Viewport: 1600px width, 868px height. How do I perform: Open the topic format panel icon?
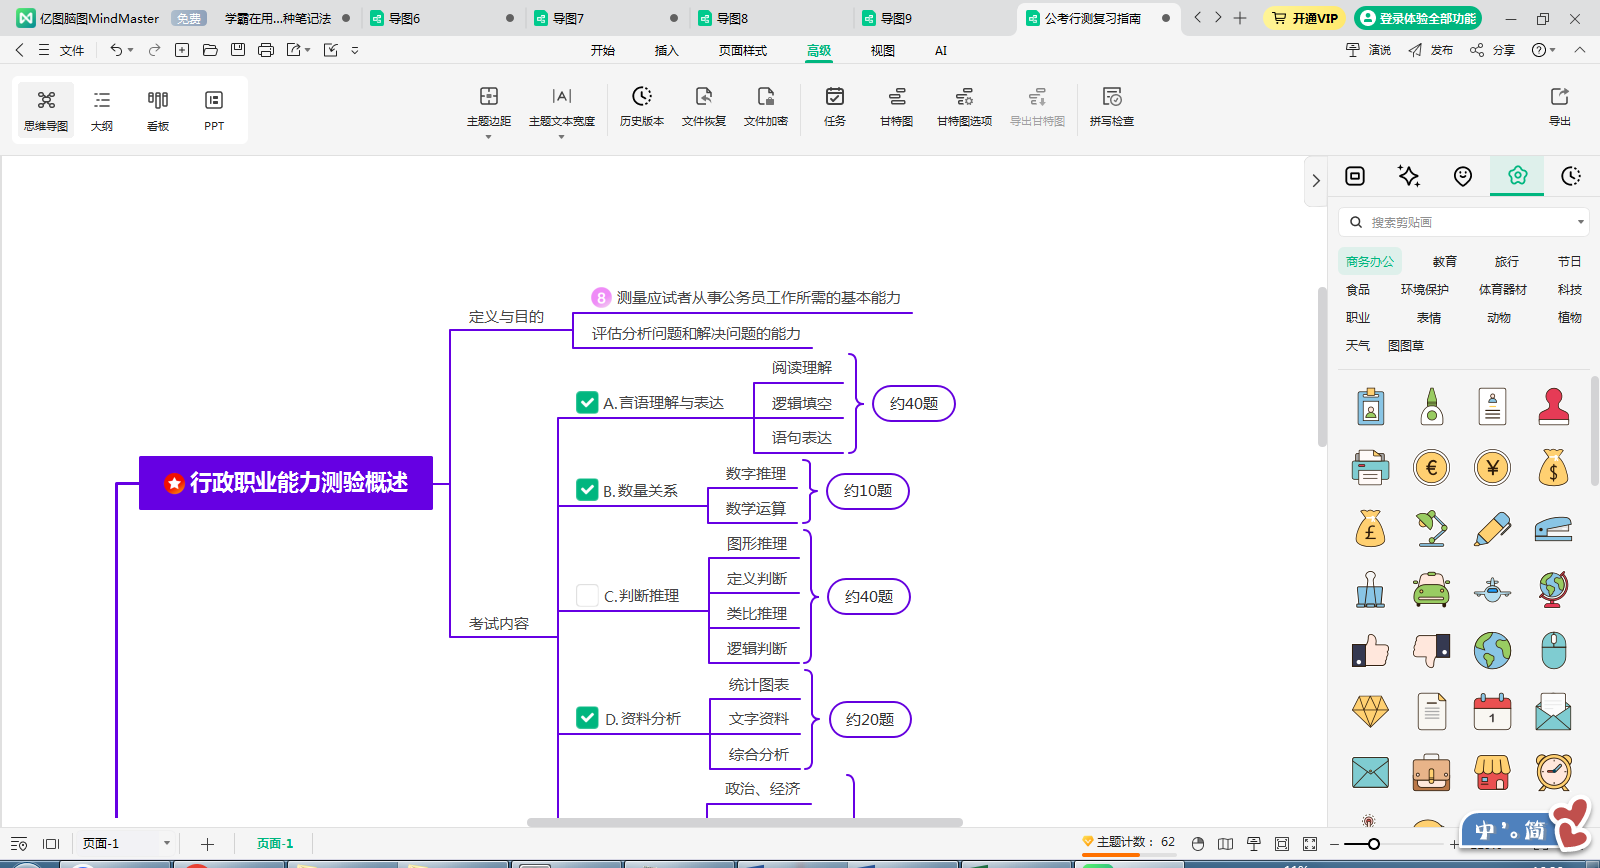(1355, 176)
